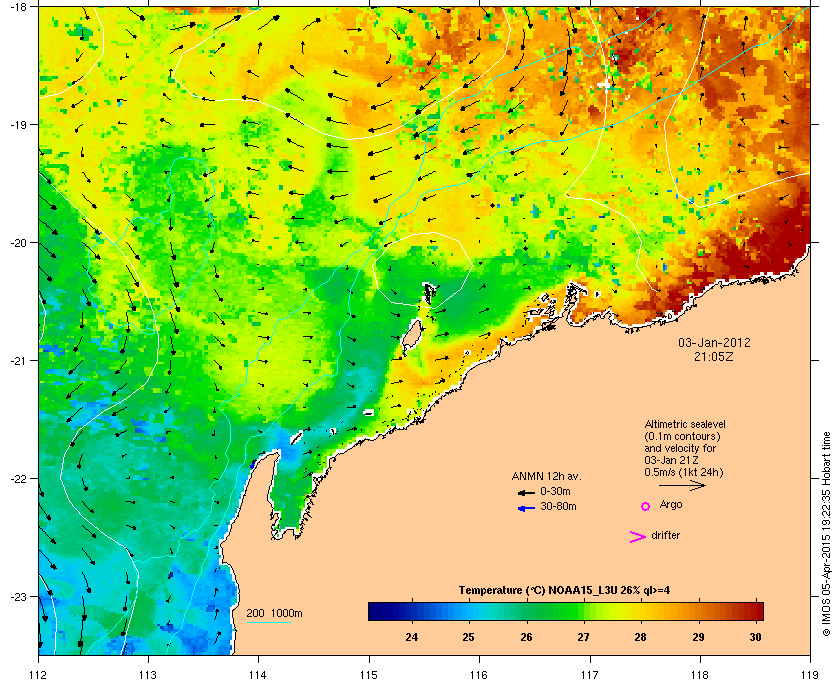Click the blue 30-80m ANMN arrow icon

click(526, 508)
